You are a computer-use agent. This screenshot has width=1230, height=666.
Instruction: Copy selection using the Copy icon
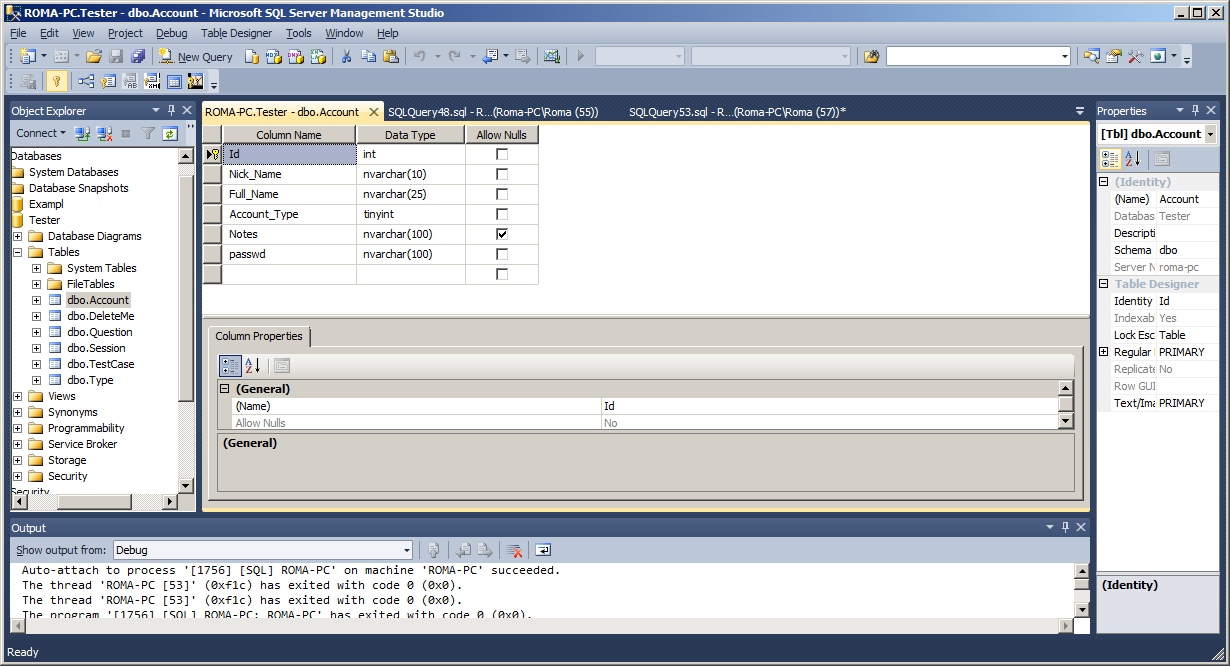coord(368,57)
